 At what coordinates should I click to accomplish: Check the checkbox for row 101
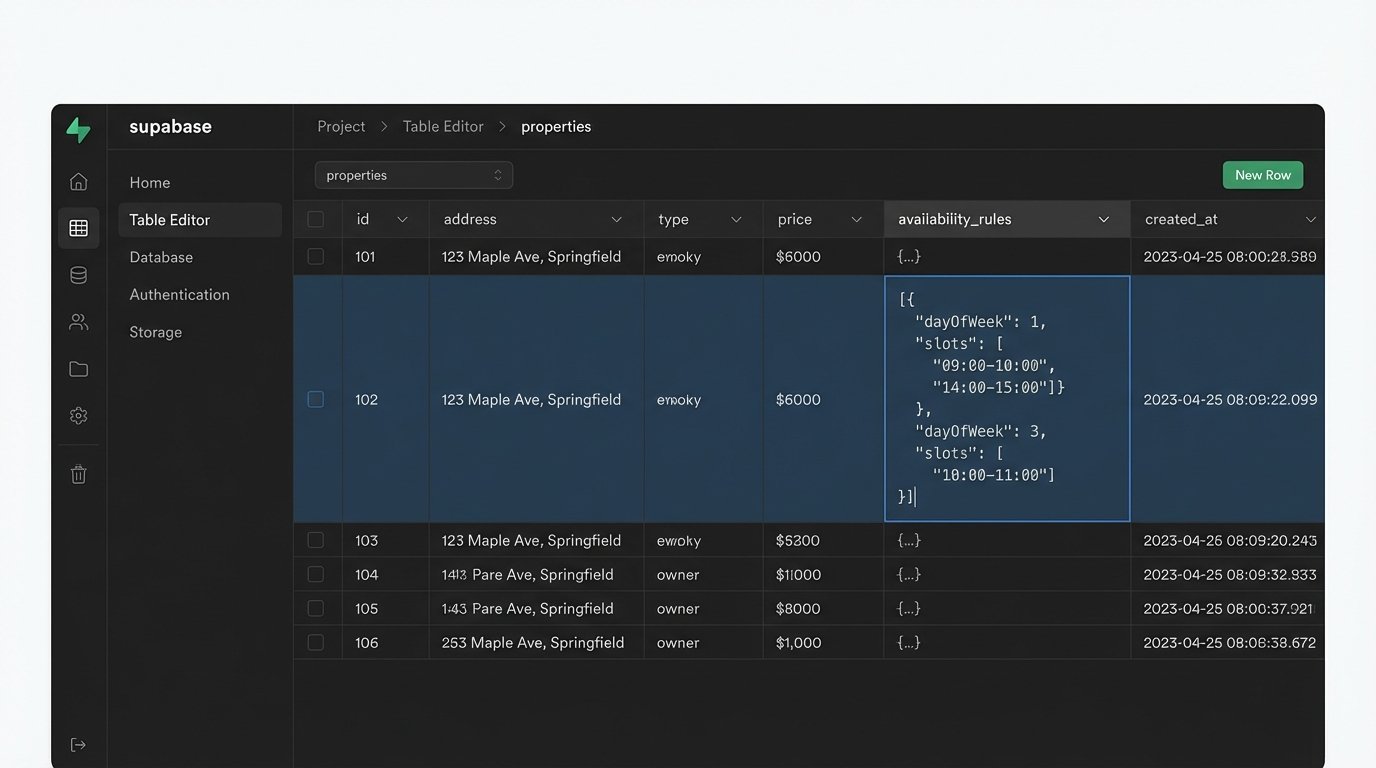pos(316,256)
